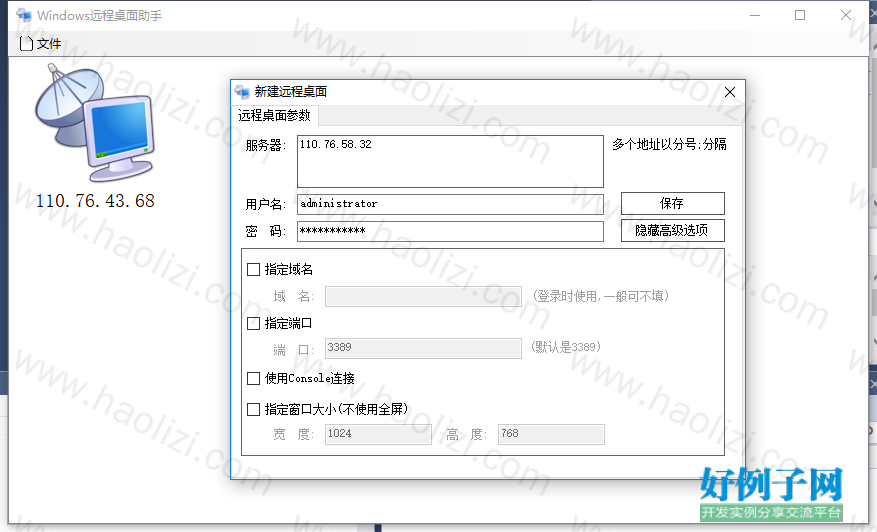Viewport: 877px width, 532px height.
Task: Toggle 使用Console连接 checkbox
Action: [253, 379]
